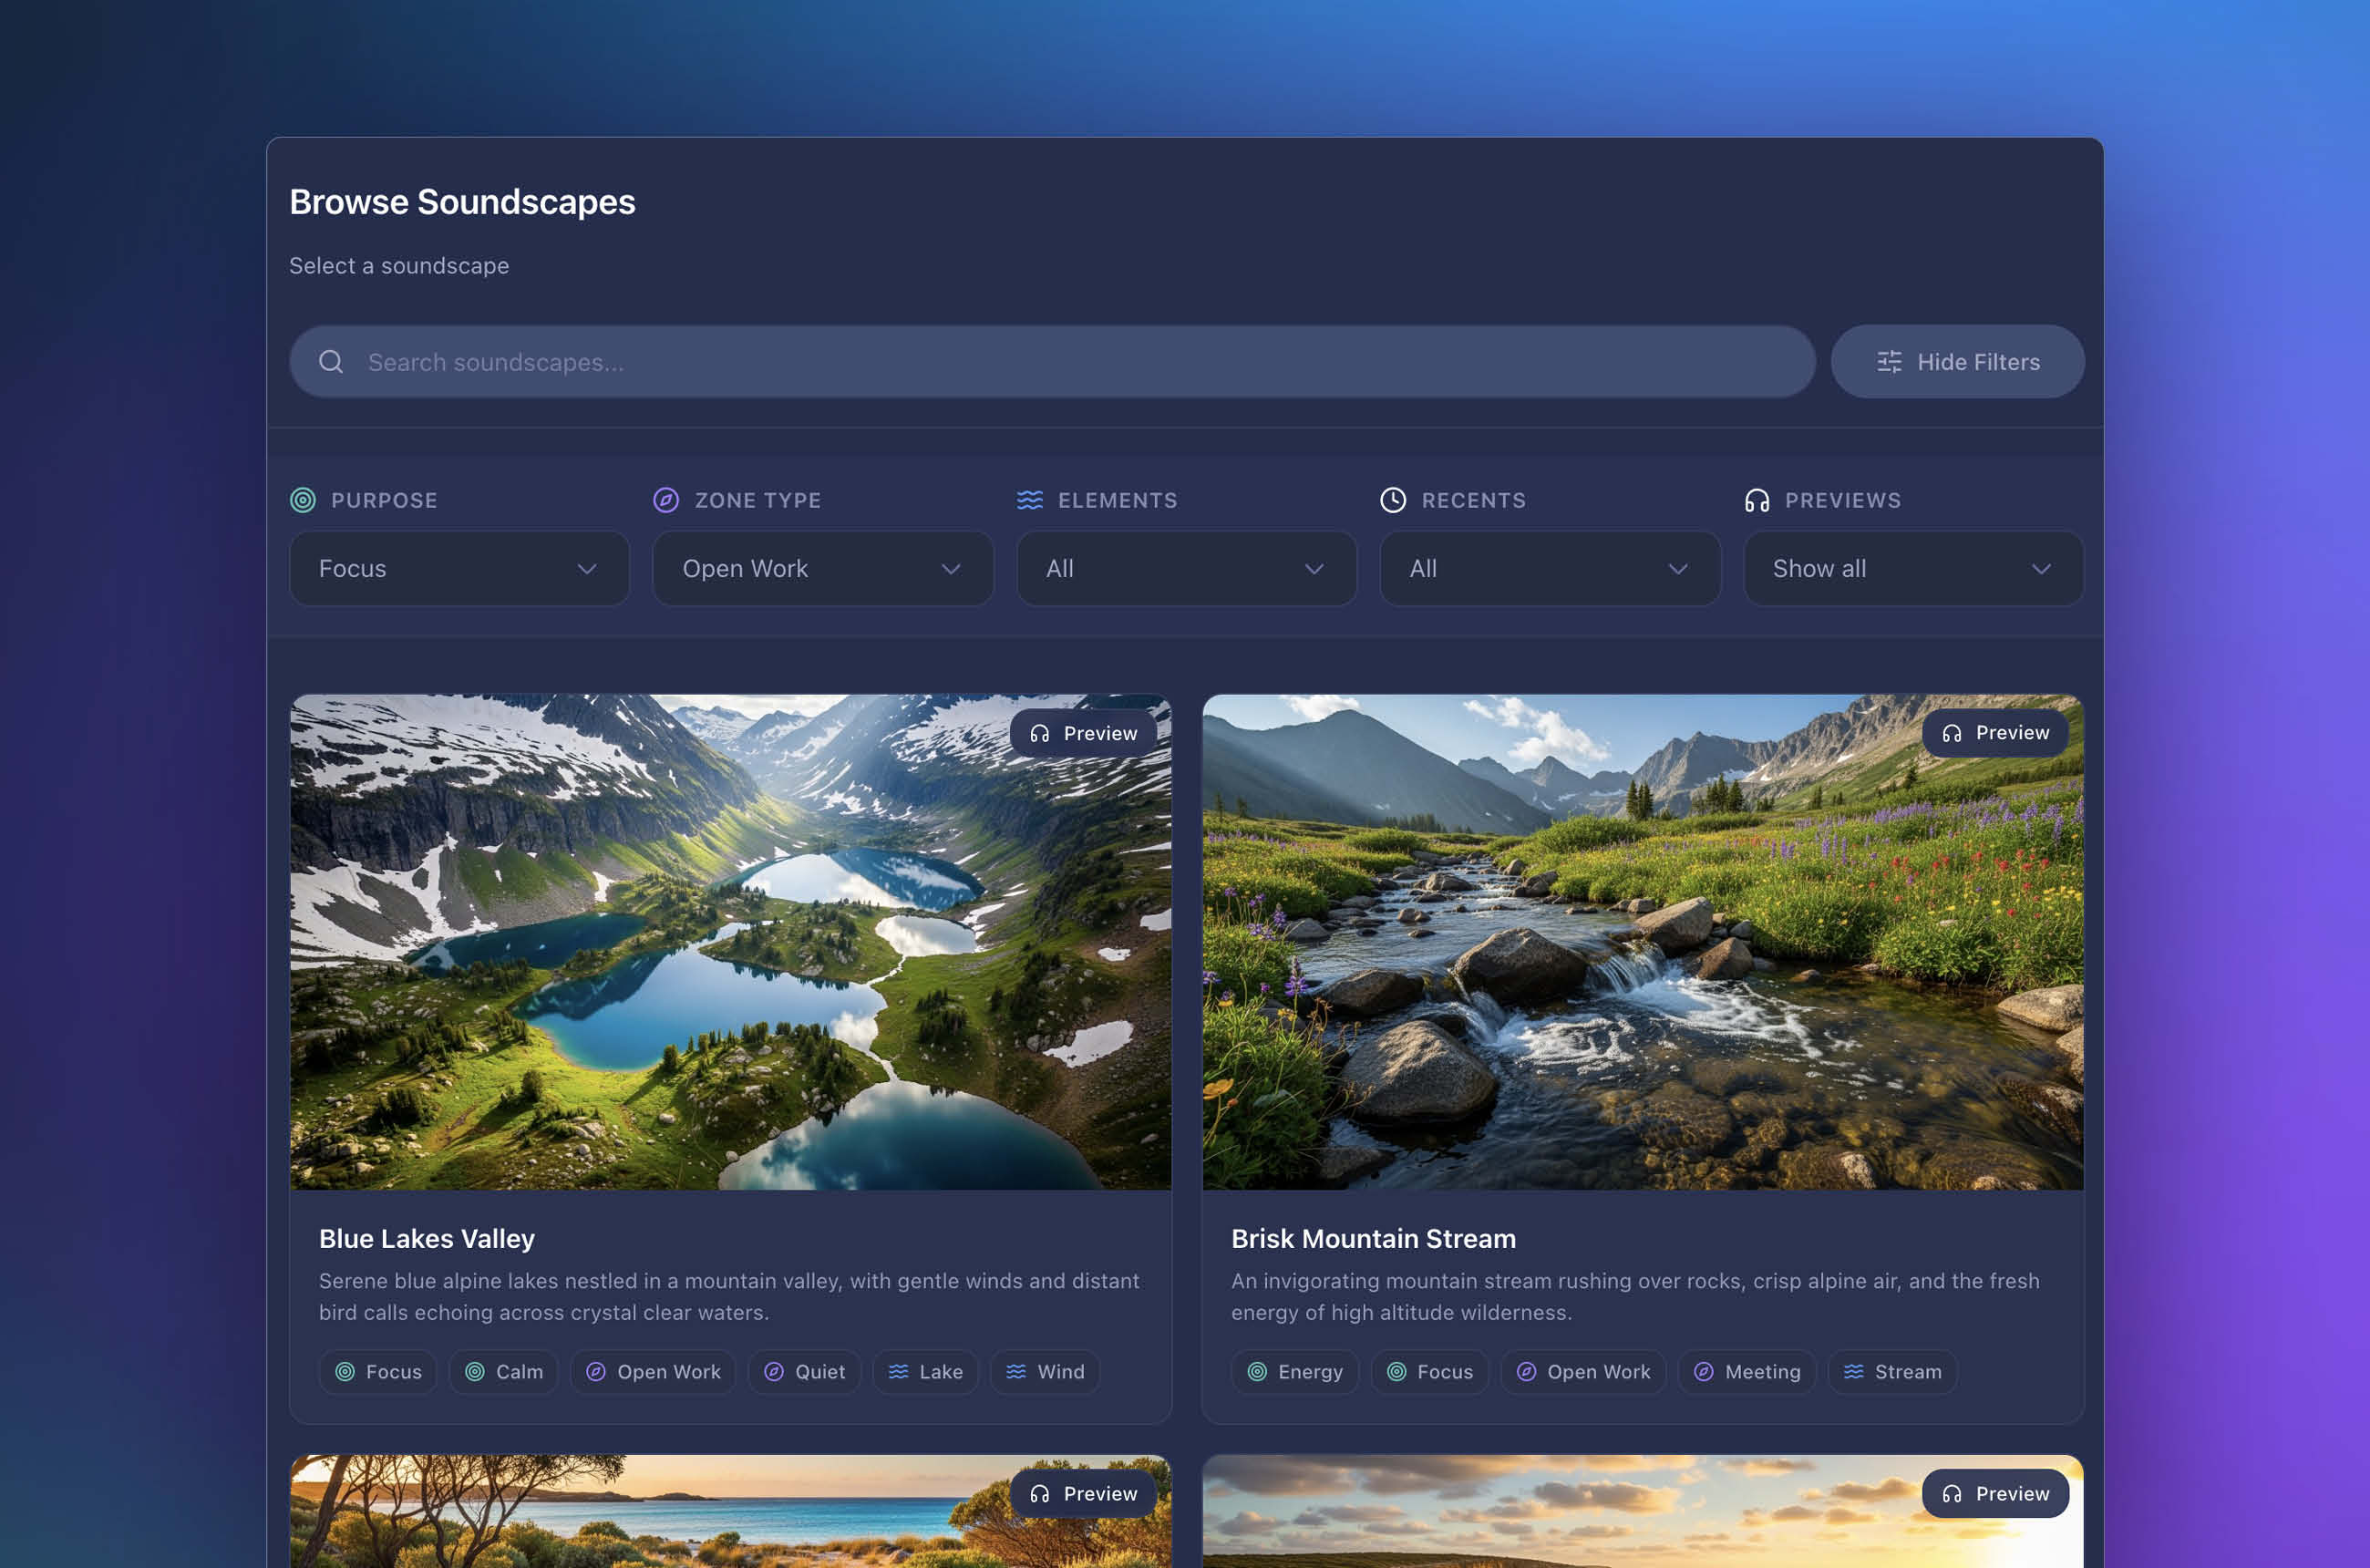The image size is (2370, 1568).
Task: Preview the Brisk Mountain Stream soundscape
Action: (x=1995, y=733)
